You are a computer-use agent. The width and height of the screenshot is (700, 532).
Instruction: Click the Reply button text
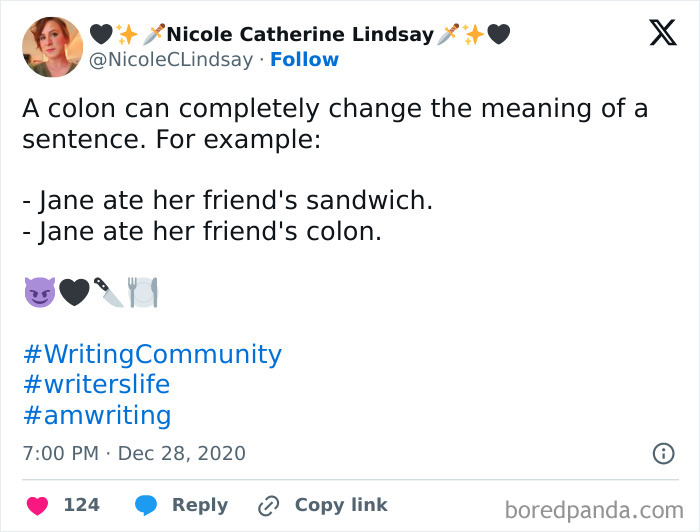pyautogui.click(x=199, y=505)
